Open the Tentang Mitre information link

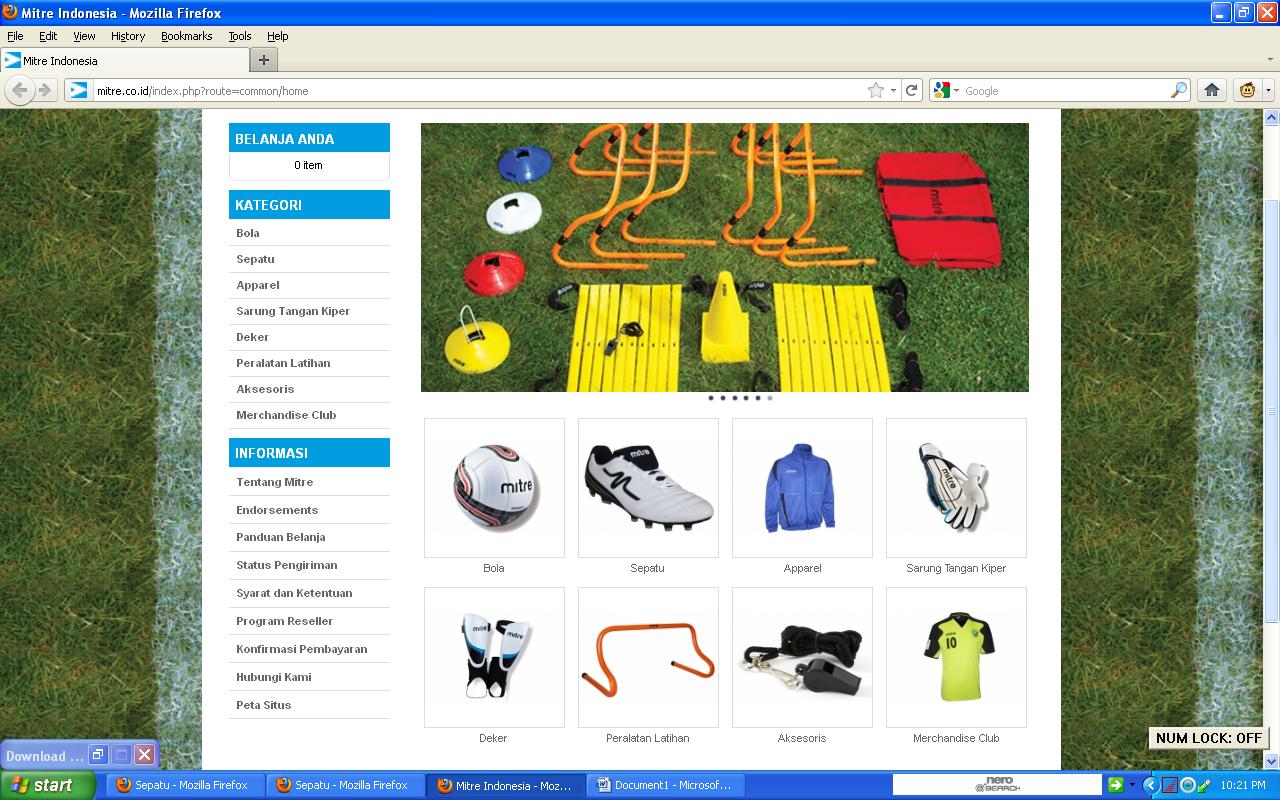click(x=275, y=482)
